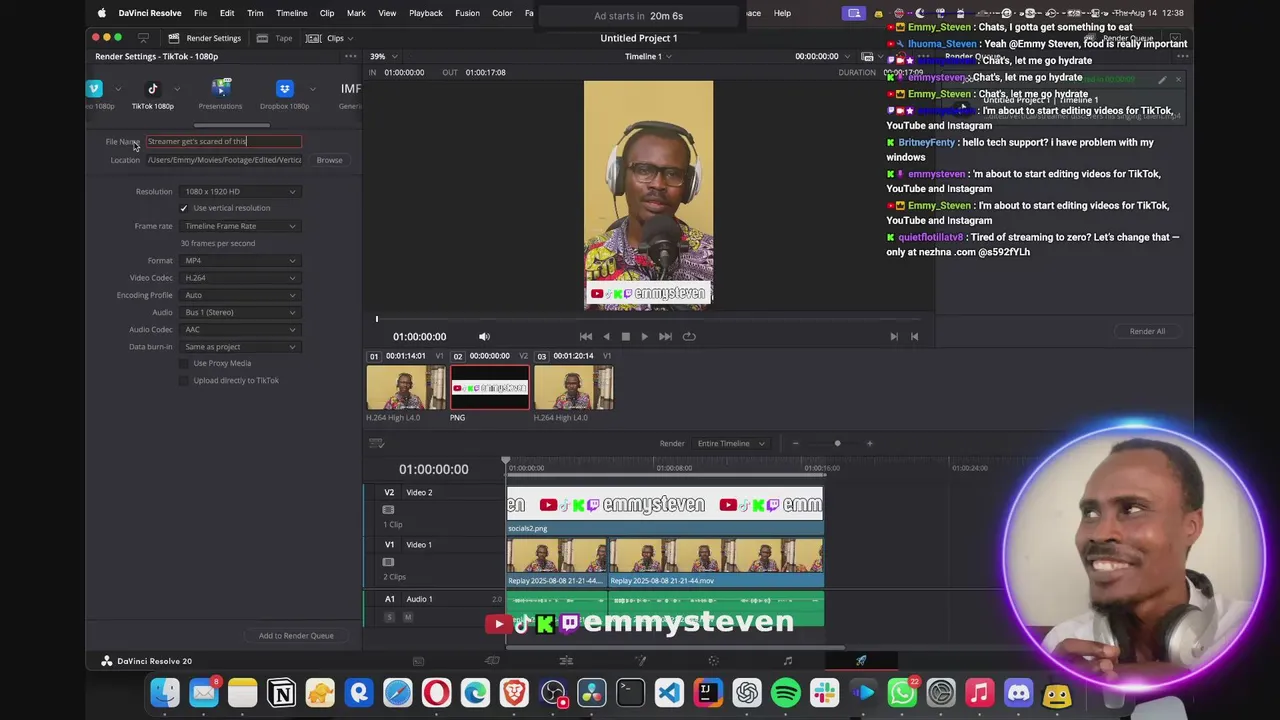The width and height of the screenshot is (1280, 720).
Task: Open the Audio bus dropdown
Action: click(x=240, y=313)
